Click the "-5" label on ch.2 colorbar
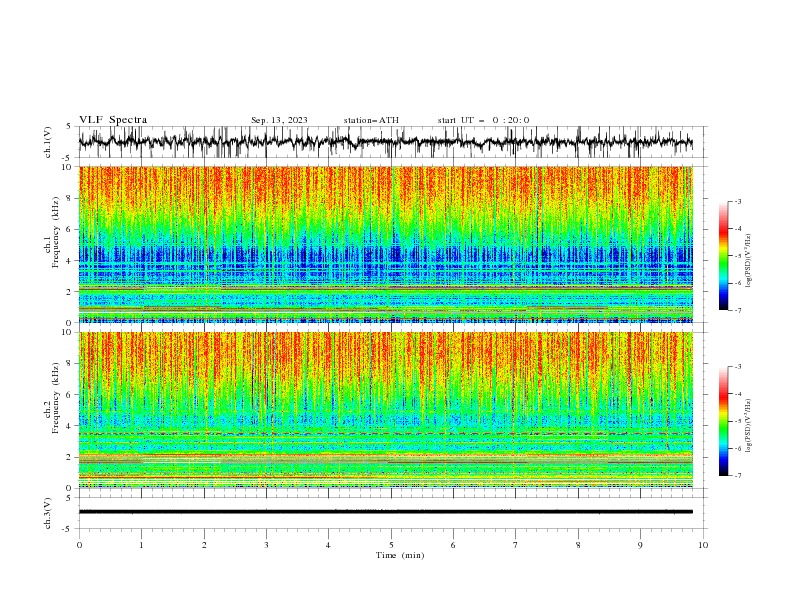The width and height of the screenshot is (792, 612). 738,421
